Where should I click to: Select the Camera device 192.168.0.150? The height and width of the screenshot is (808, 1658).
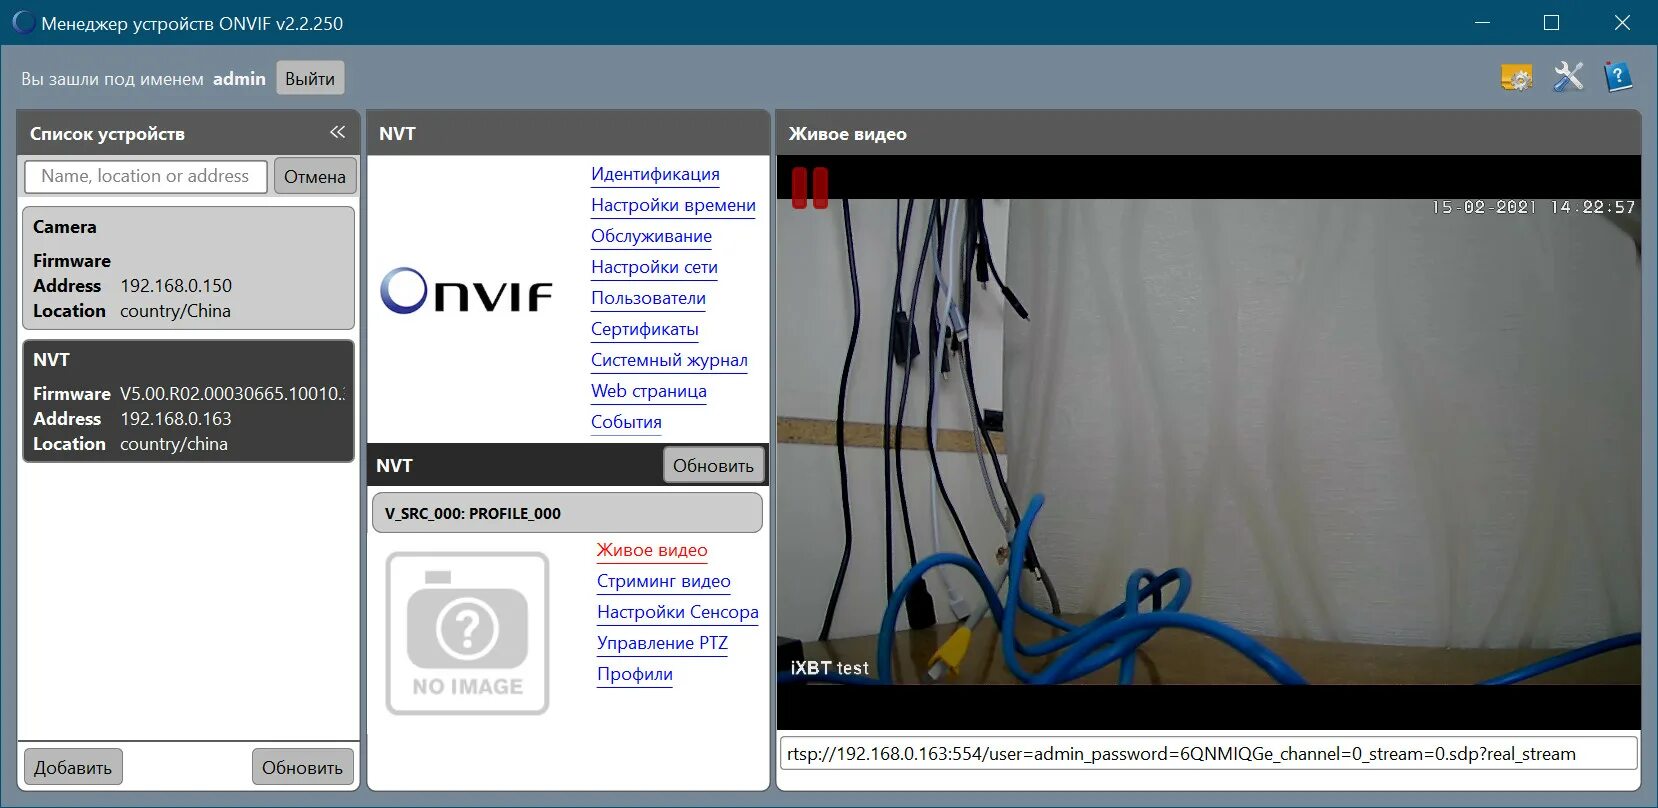188,268
